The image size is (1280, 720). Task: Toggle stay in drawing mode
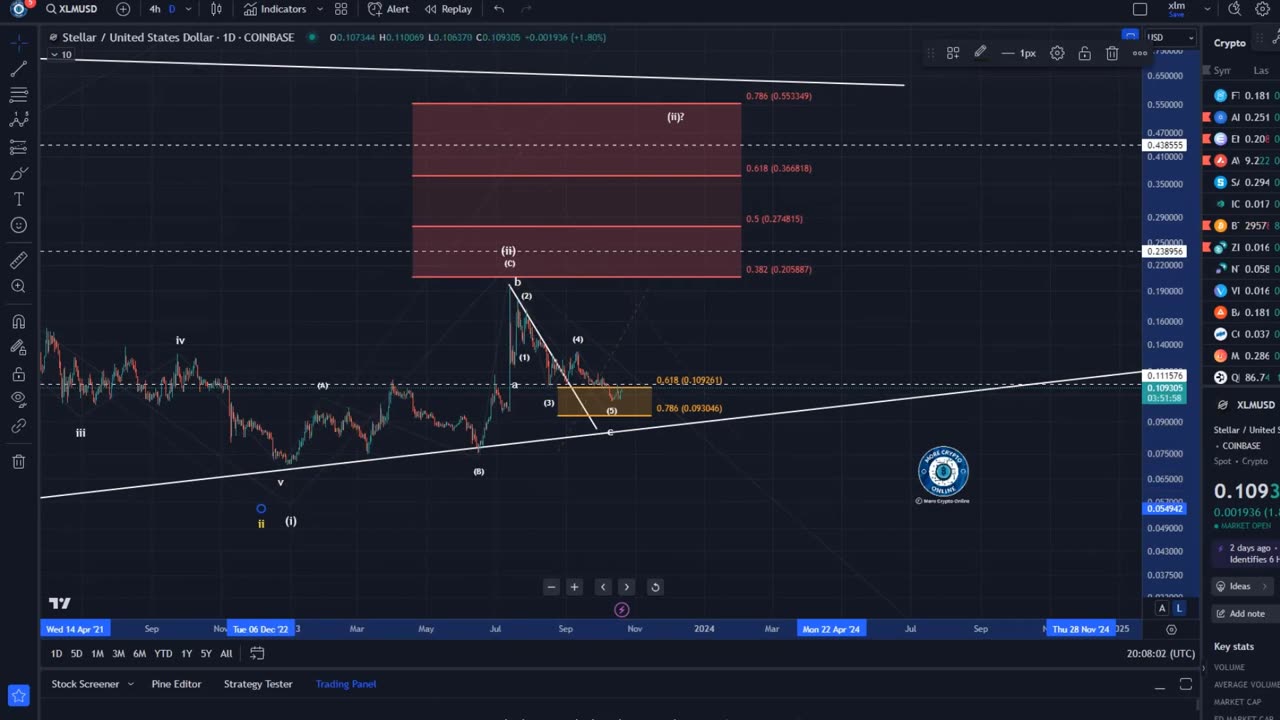(18, 348)
